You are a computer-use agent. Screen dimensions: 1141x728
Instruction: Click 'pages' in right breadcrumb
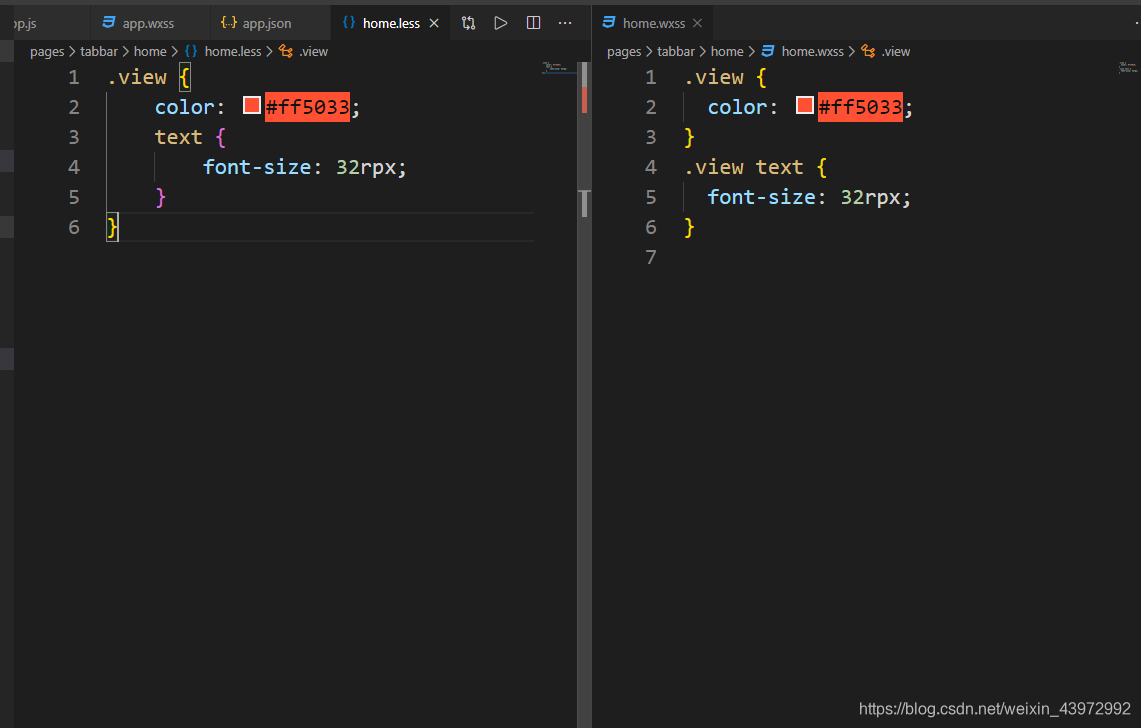coord(624,52)
